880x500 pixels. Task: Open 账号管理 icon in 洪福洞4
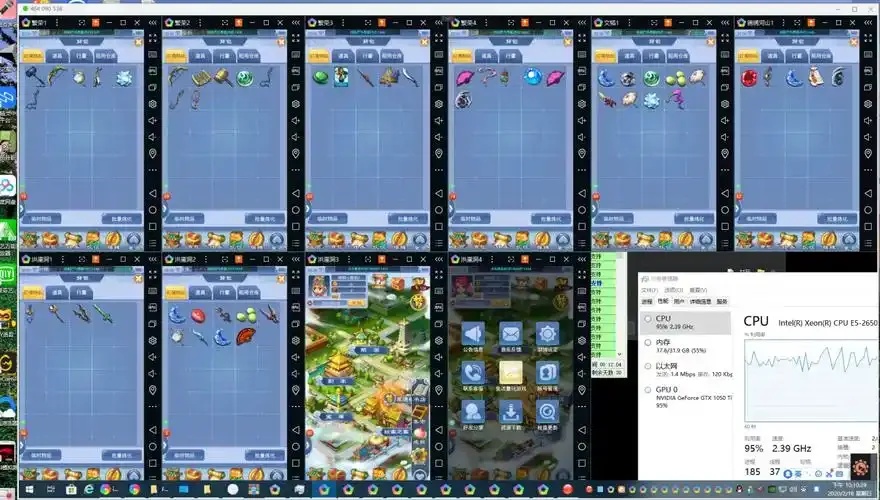pyautogui.click(x=547, y=373)
